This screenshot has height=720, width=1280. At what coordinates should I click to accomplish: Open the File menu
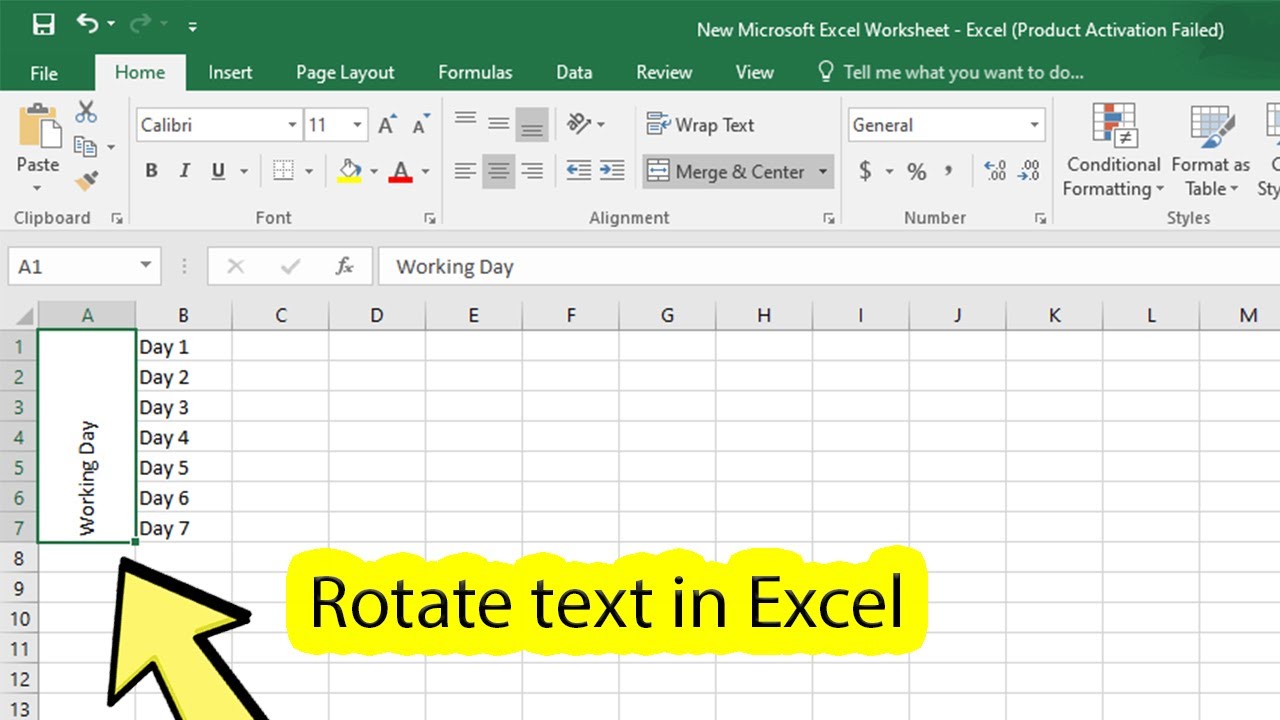tap(44, 72)
